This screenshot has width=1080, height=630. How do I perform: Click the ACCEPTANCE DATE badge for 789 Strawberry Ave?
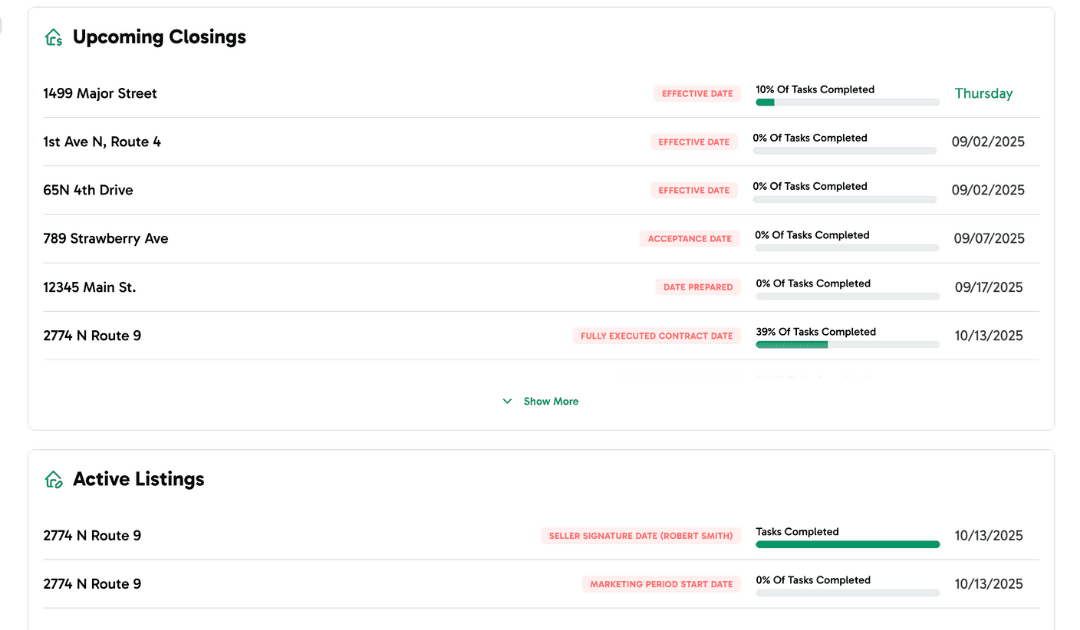pyautogui.click(x=690, y=238)
